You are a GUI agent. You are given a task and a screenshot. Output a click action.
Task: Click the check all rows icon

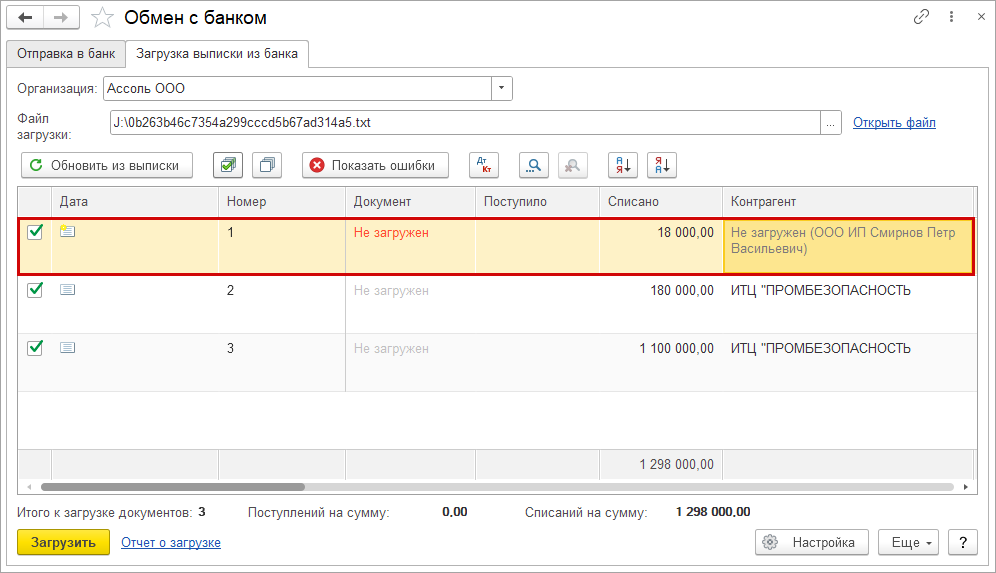click(x=228, y=165)
